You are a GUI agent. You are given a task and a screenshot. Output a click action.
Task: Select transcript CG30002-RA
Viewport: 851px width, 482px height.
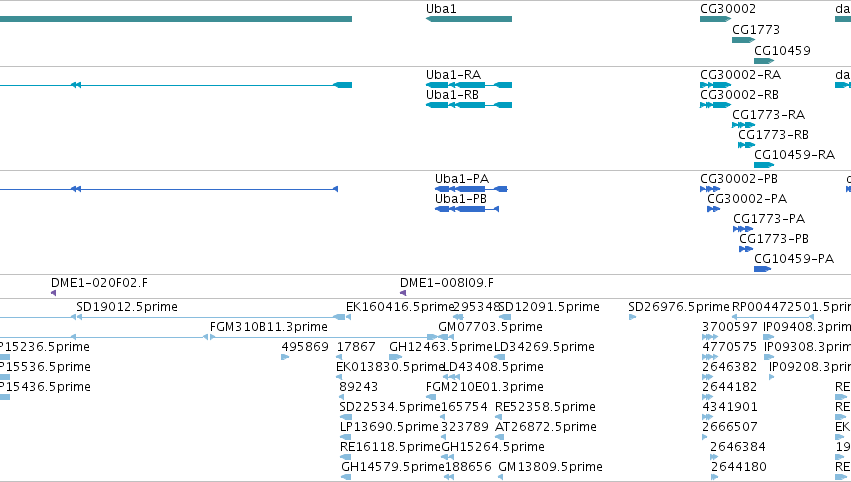click(x=740, y=75)
